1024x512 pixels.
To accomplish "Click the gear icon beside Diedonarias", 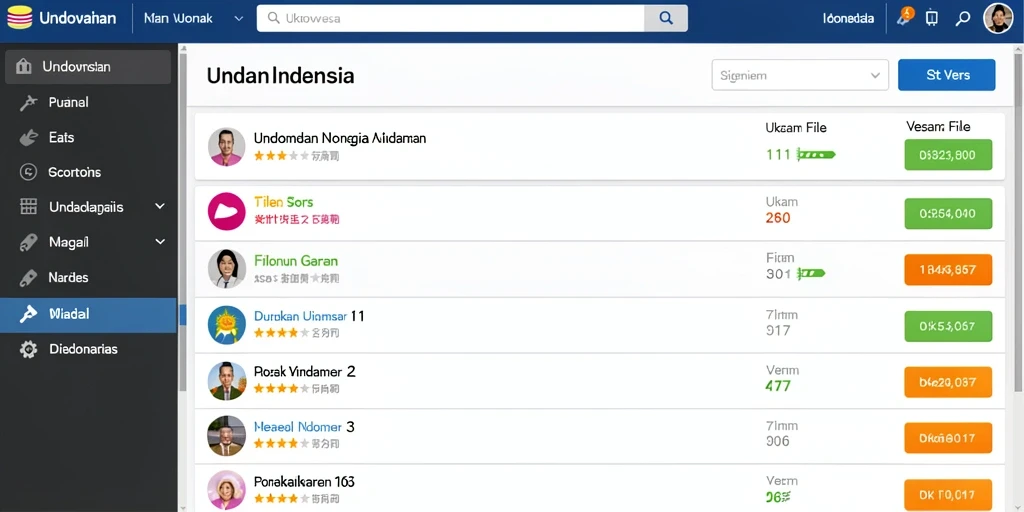I will pyautogui.click(x=28, y=349).
